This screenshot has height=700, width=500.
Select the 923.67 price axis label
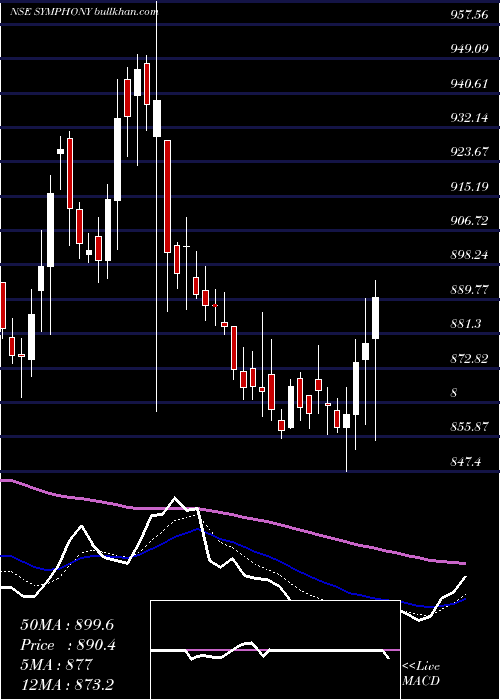pos(468,152)
